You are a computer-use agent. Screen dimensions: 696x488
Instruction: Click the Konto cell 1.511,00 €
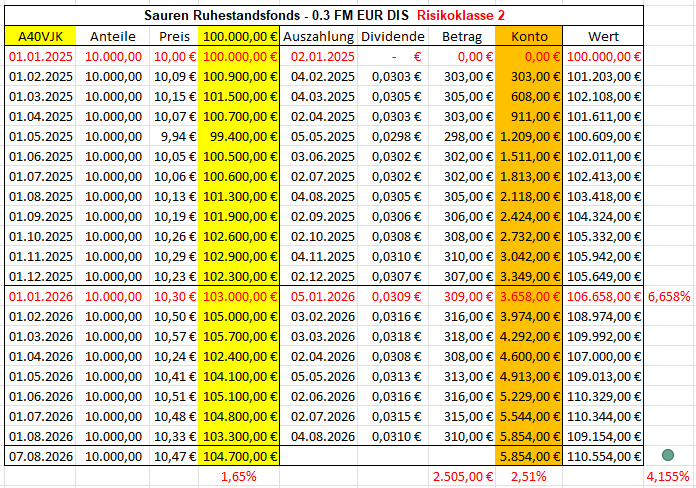[x=529, y=156]
